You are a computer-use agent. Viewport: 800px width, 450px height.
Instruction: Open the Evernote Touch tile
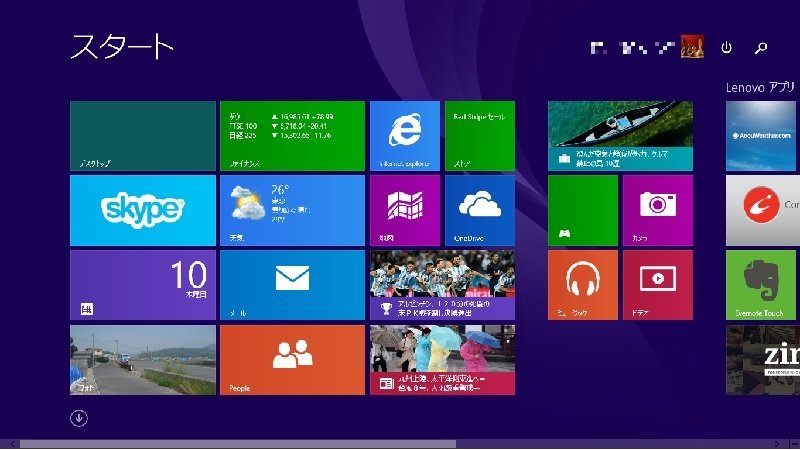(x=763, y=285)
